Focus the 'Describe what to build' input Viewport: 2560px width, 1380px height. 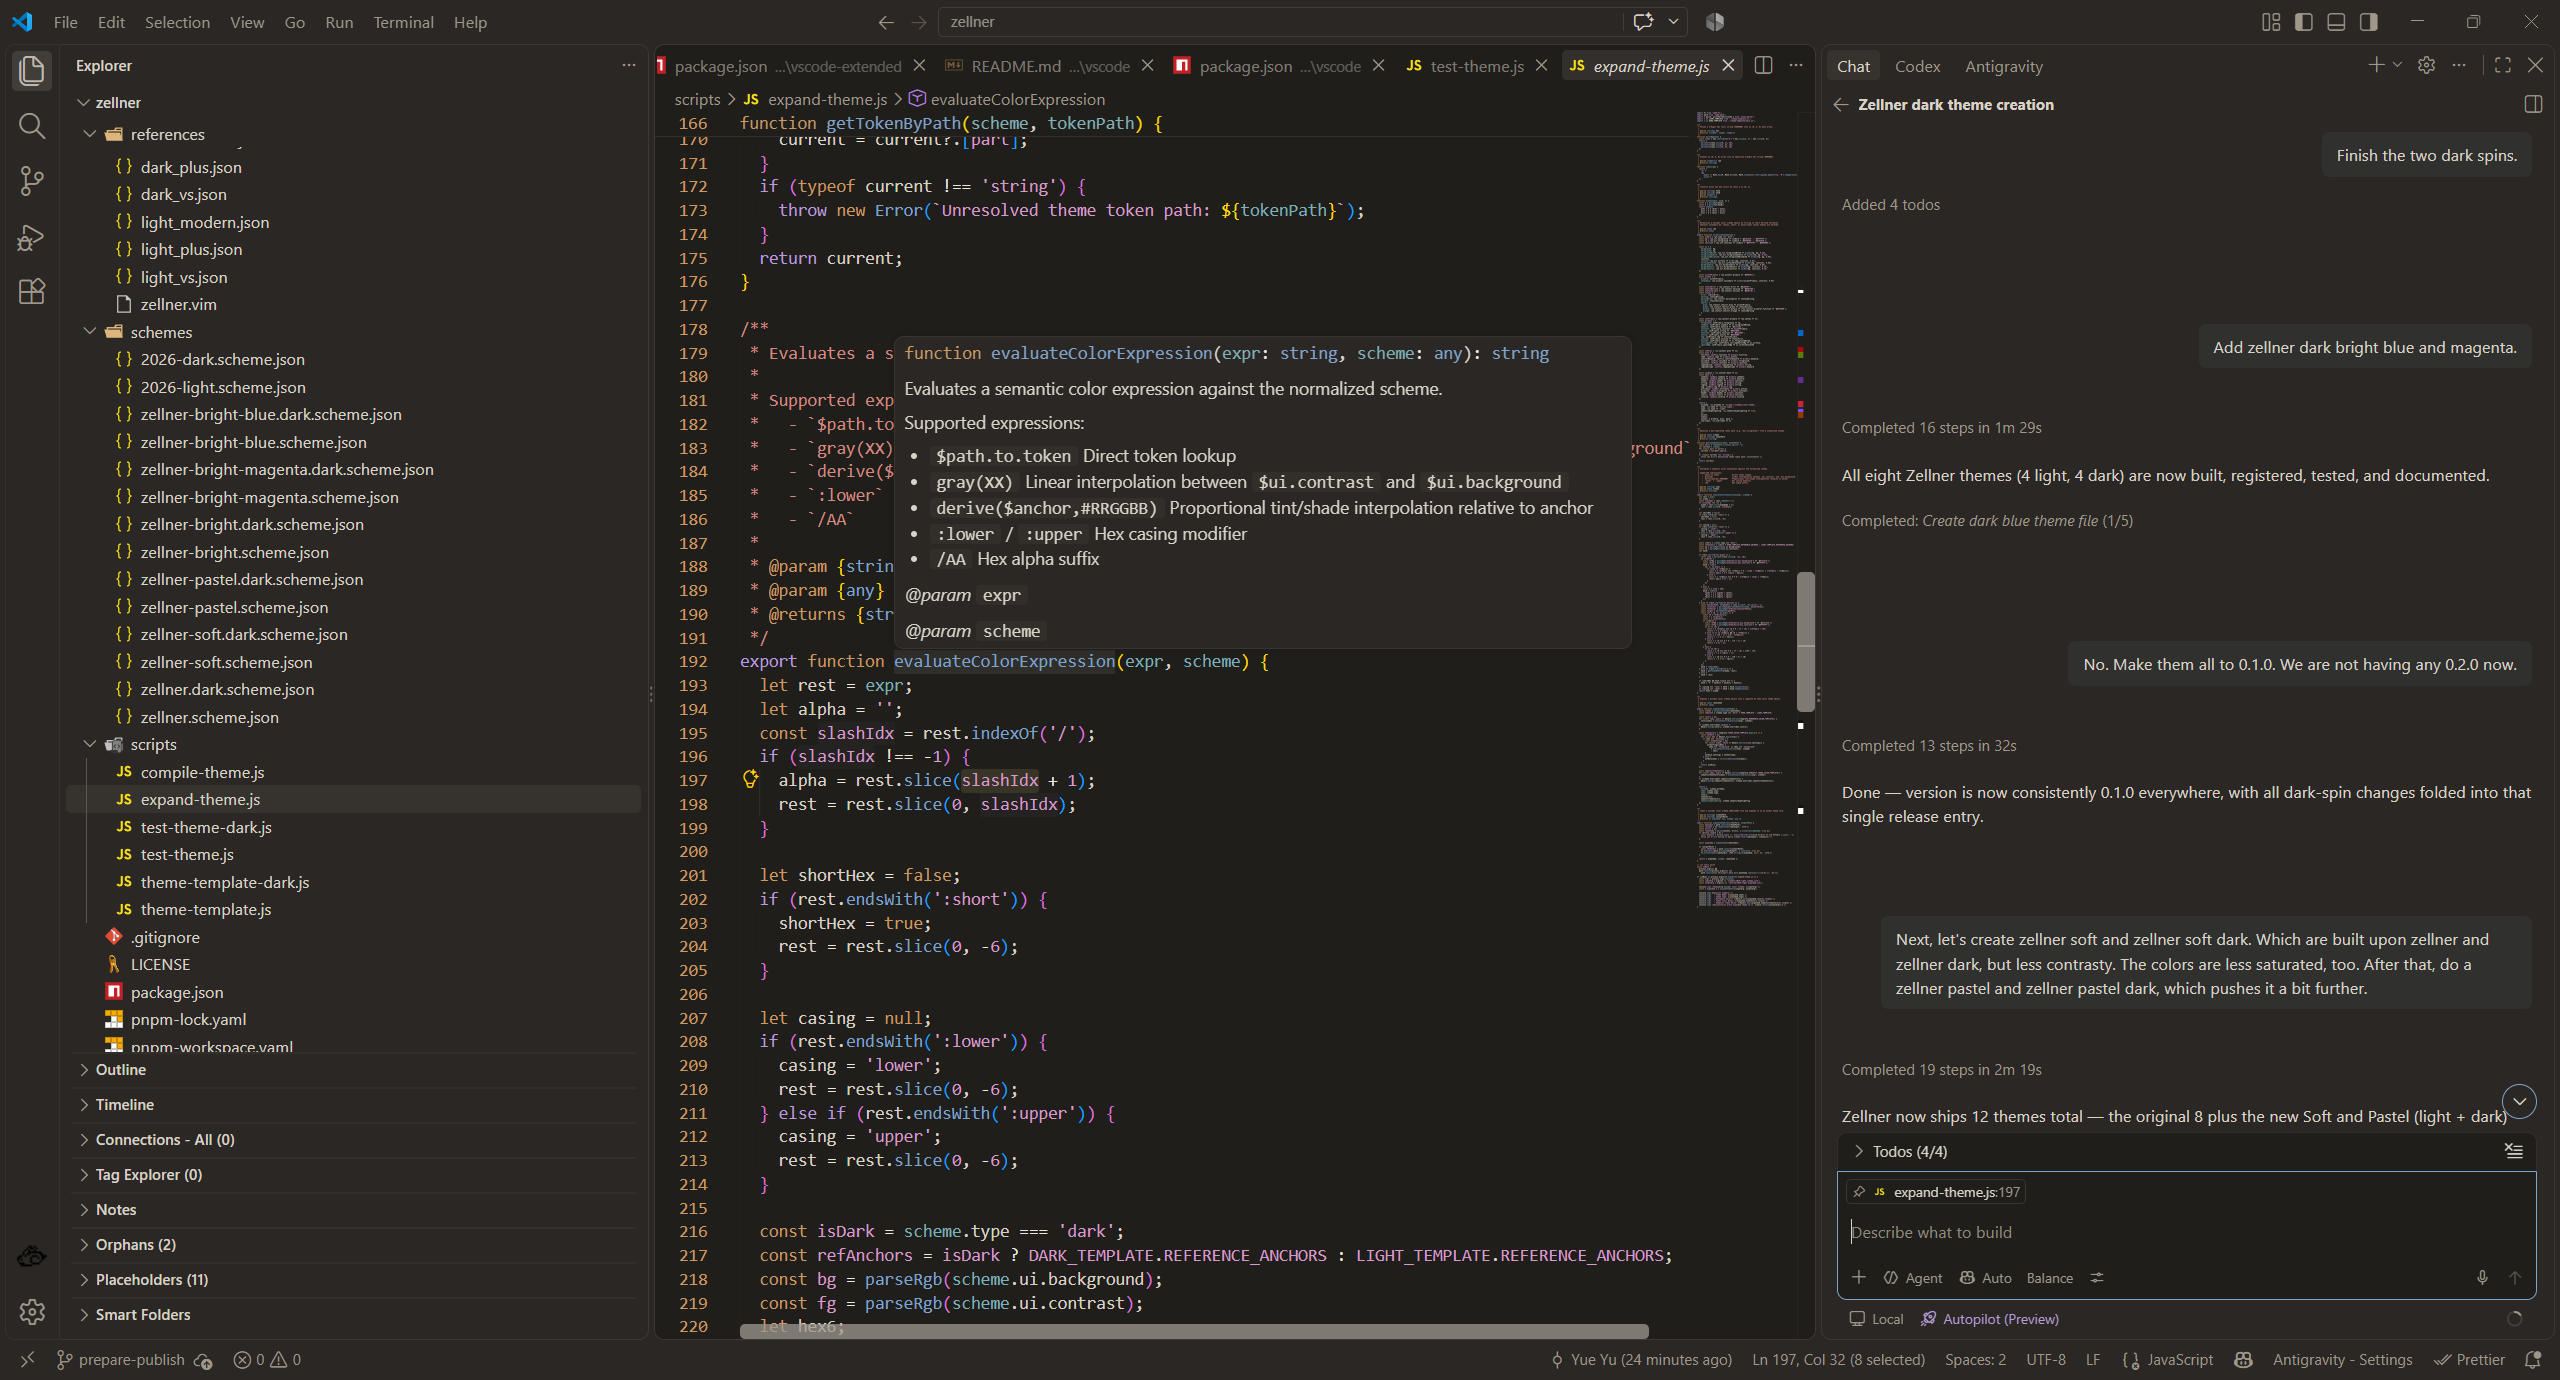pyautogui.click(x=2186, y=1232)
